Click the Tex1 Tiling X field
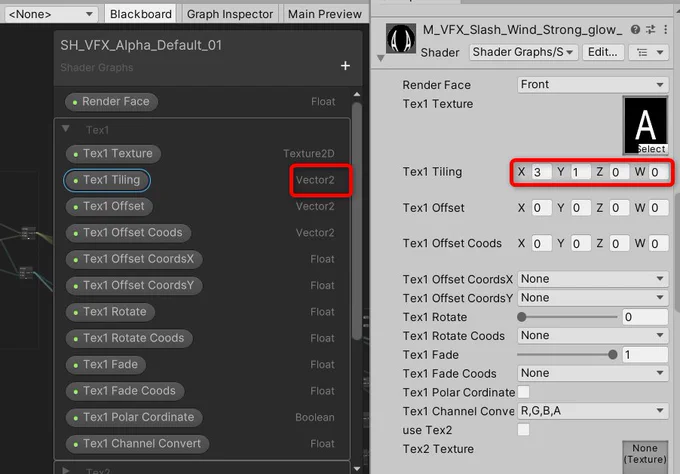 [541, 172]
